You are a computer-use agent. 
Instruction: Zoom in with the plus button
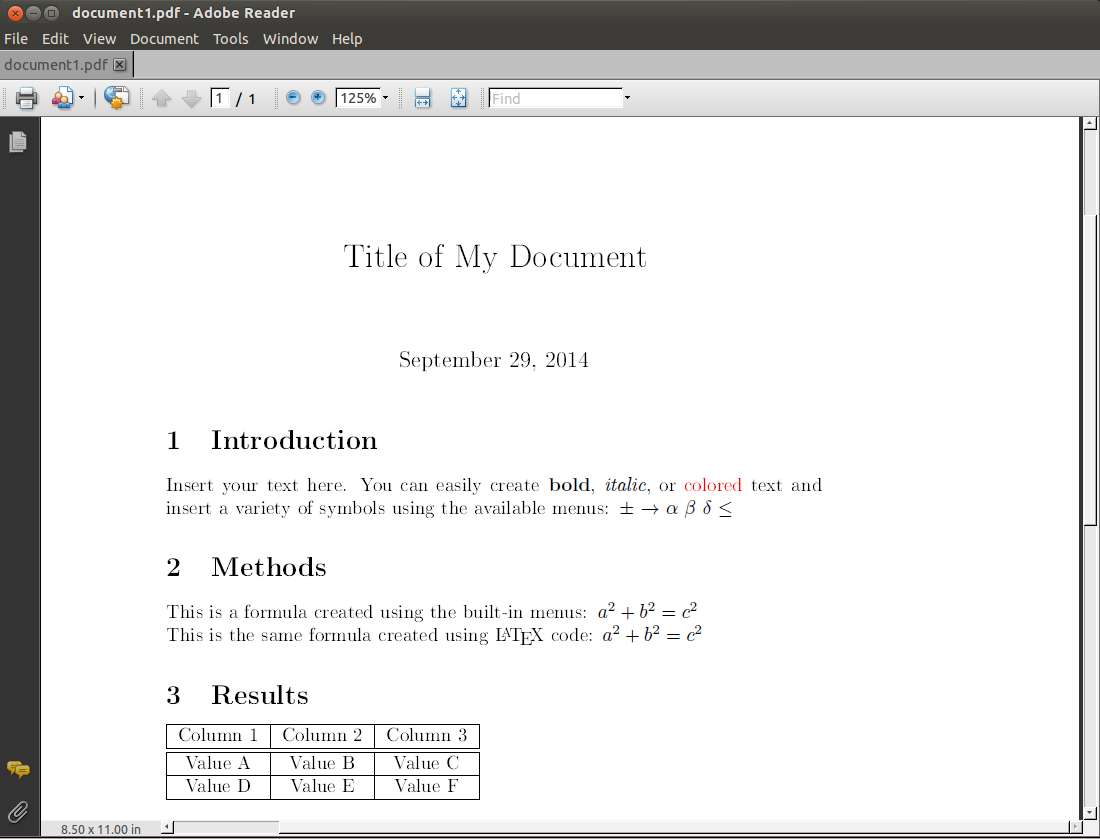coord(318,98)
